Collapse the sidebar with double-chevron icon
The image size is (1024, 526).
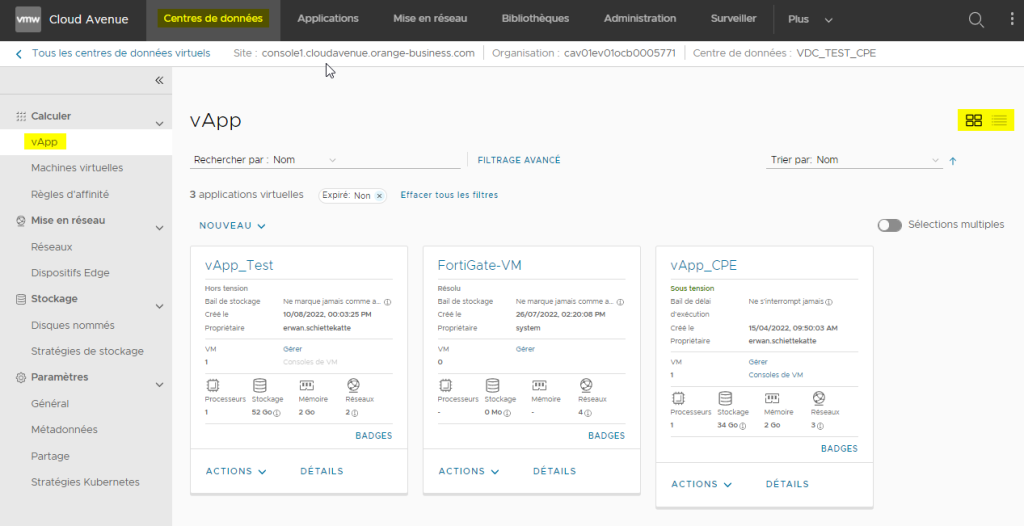(159, 80)
